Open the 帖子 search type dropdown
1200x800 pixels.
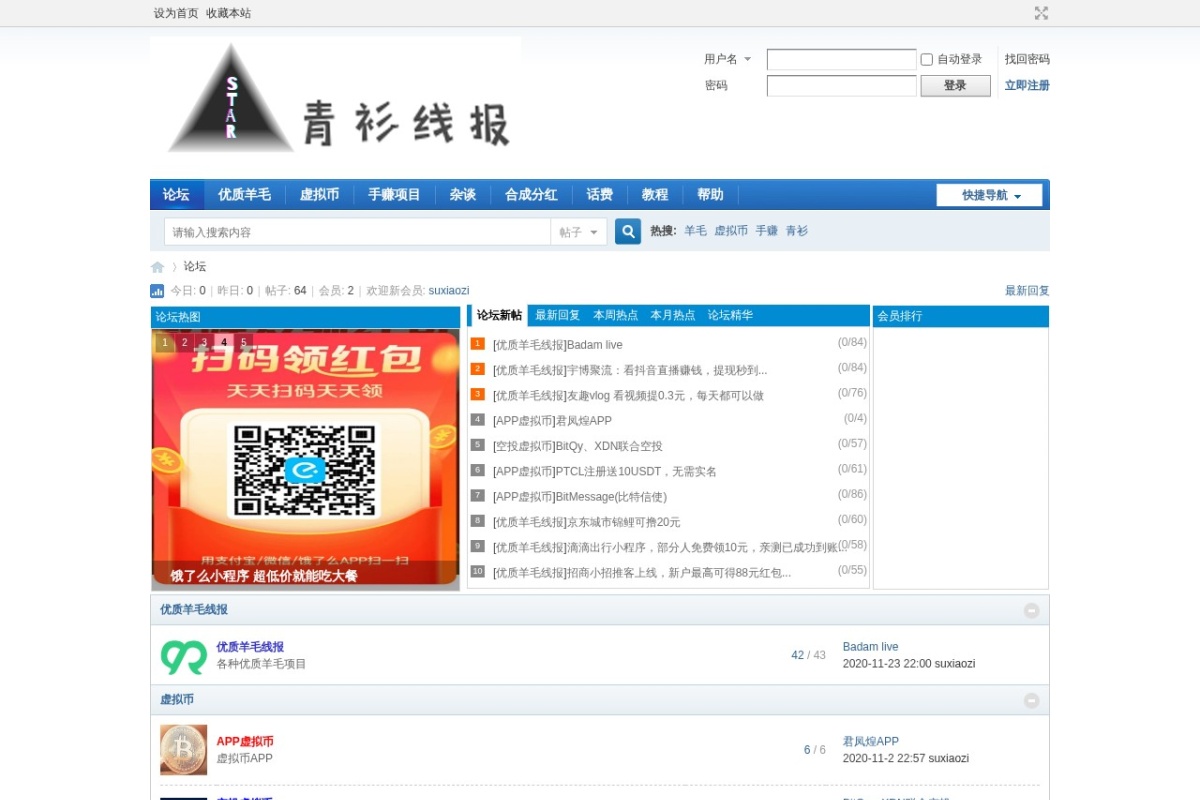[x=579, y=231]
